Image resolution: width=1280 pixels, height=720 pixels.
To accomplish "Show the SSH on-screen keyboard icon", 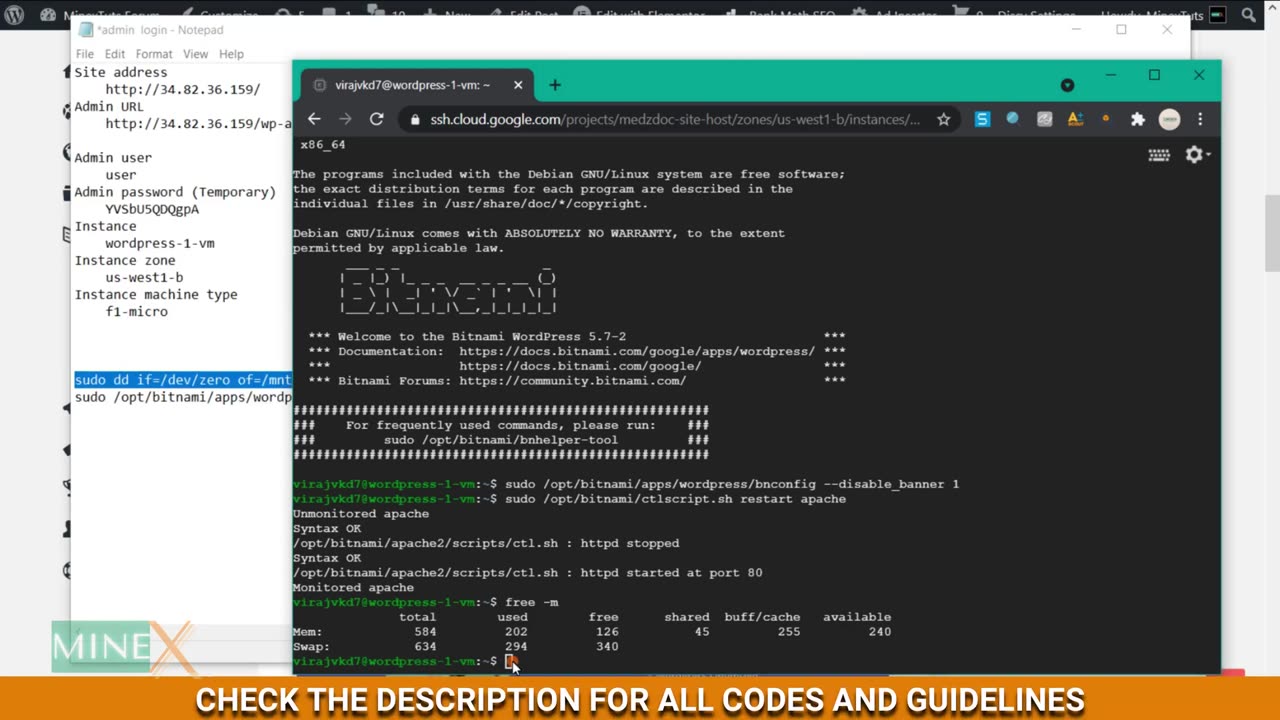I will (x=1159, y=155).
